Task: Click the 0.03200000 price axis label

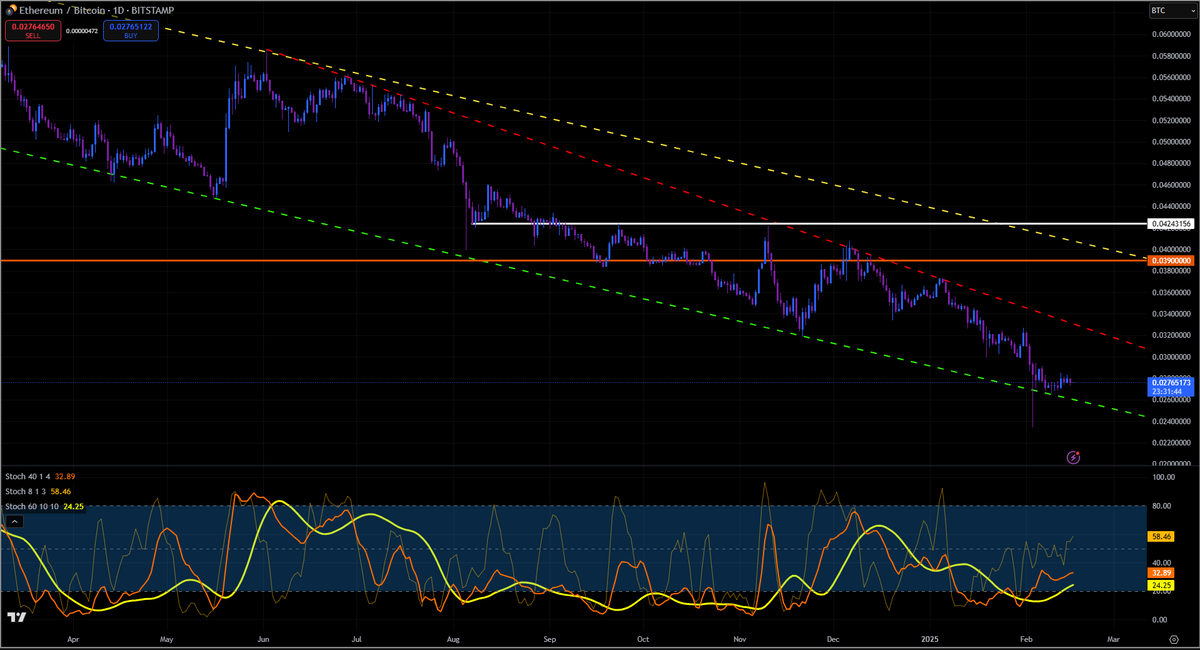Action: (1171, 335)
